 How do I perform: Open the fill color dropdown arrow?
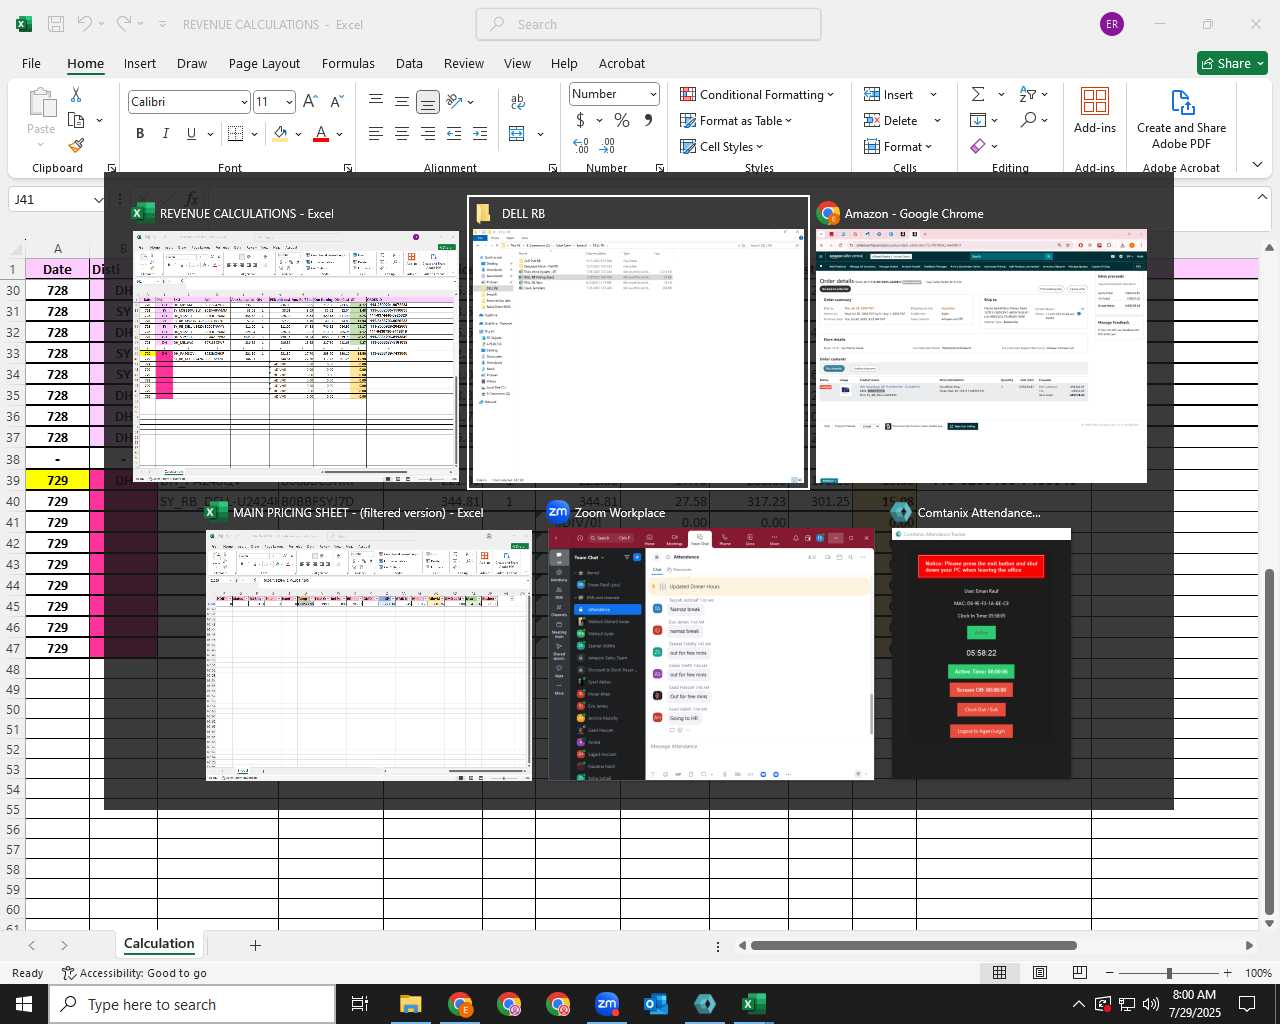298,134
